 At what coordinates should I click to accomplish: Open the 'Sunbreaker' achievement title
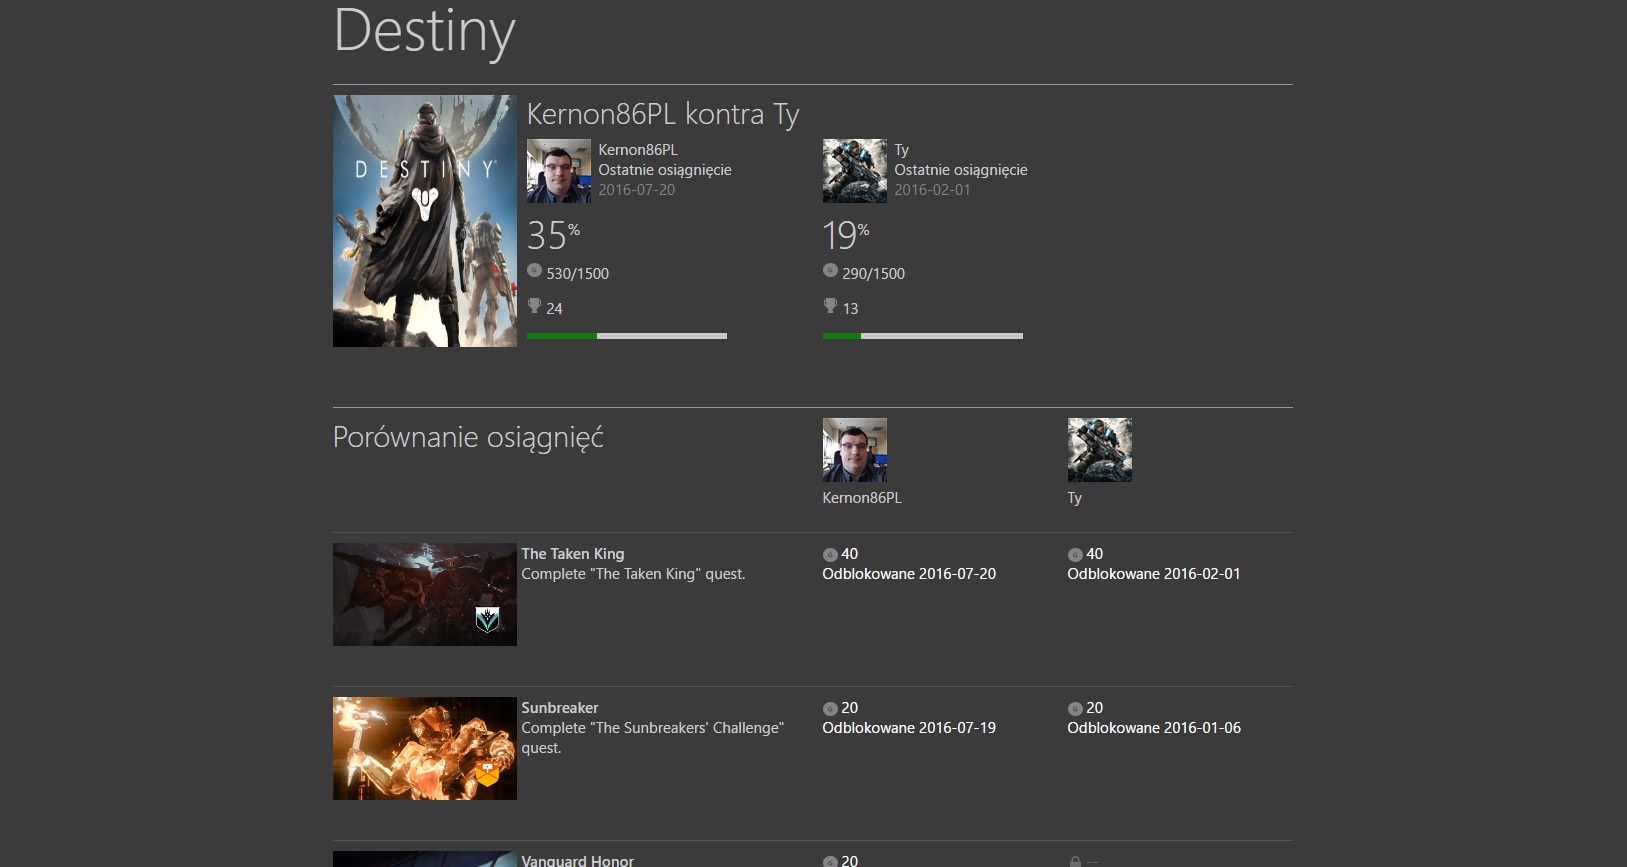coord(560,708)
